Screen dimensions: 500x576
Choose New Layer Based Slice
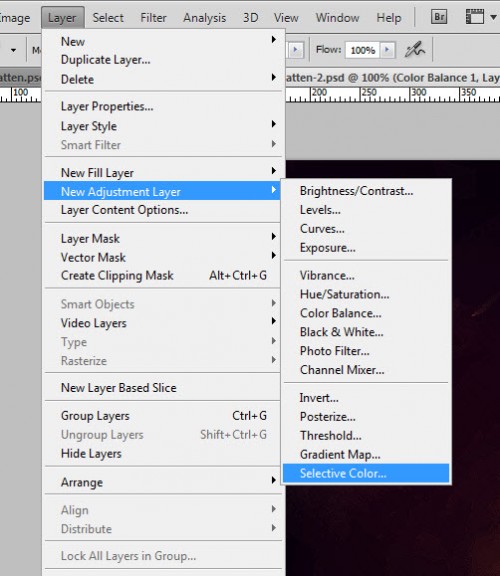[x=162, y=388]
